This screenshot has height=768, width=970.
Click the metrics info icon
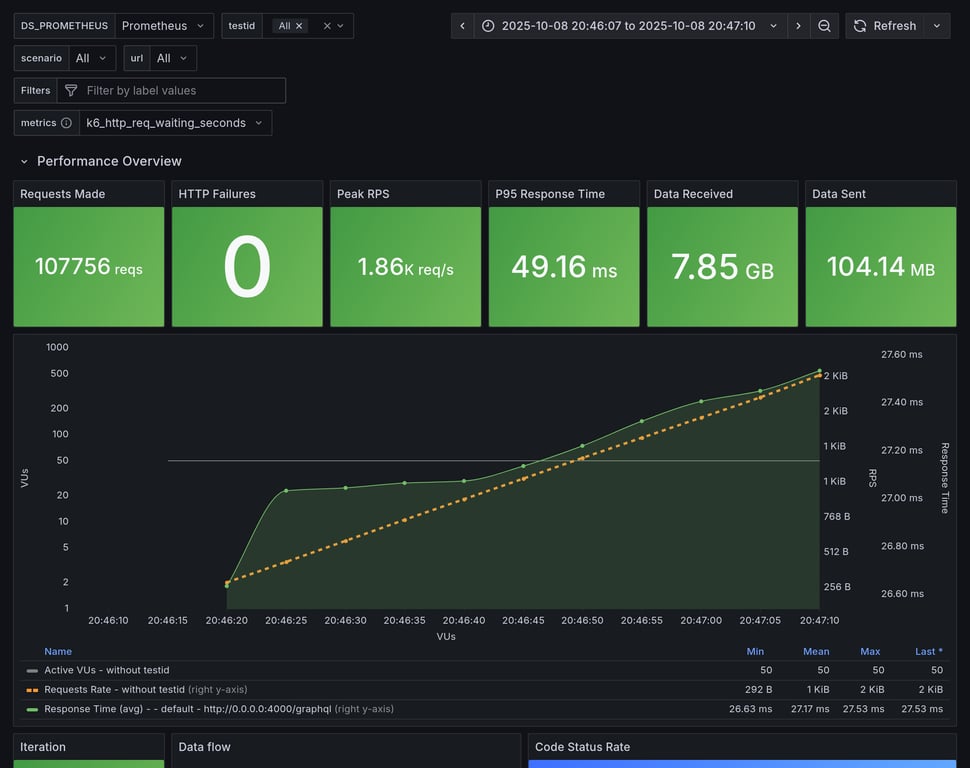coord(66,123)
